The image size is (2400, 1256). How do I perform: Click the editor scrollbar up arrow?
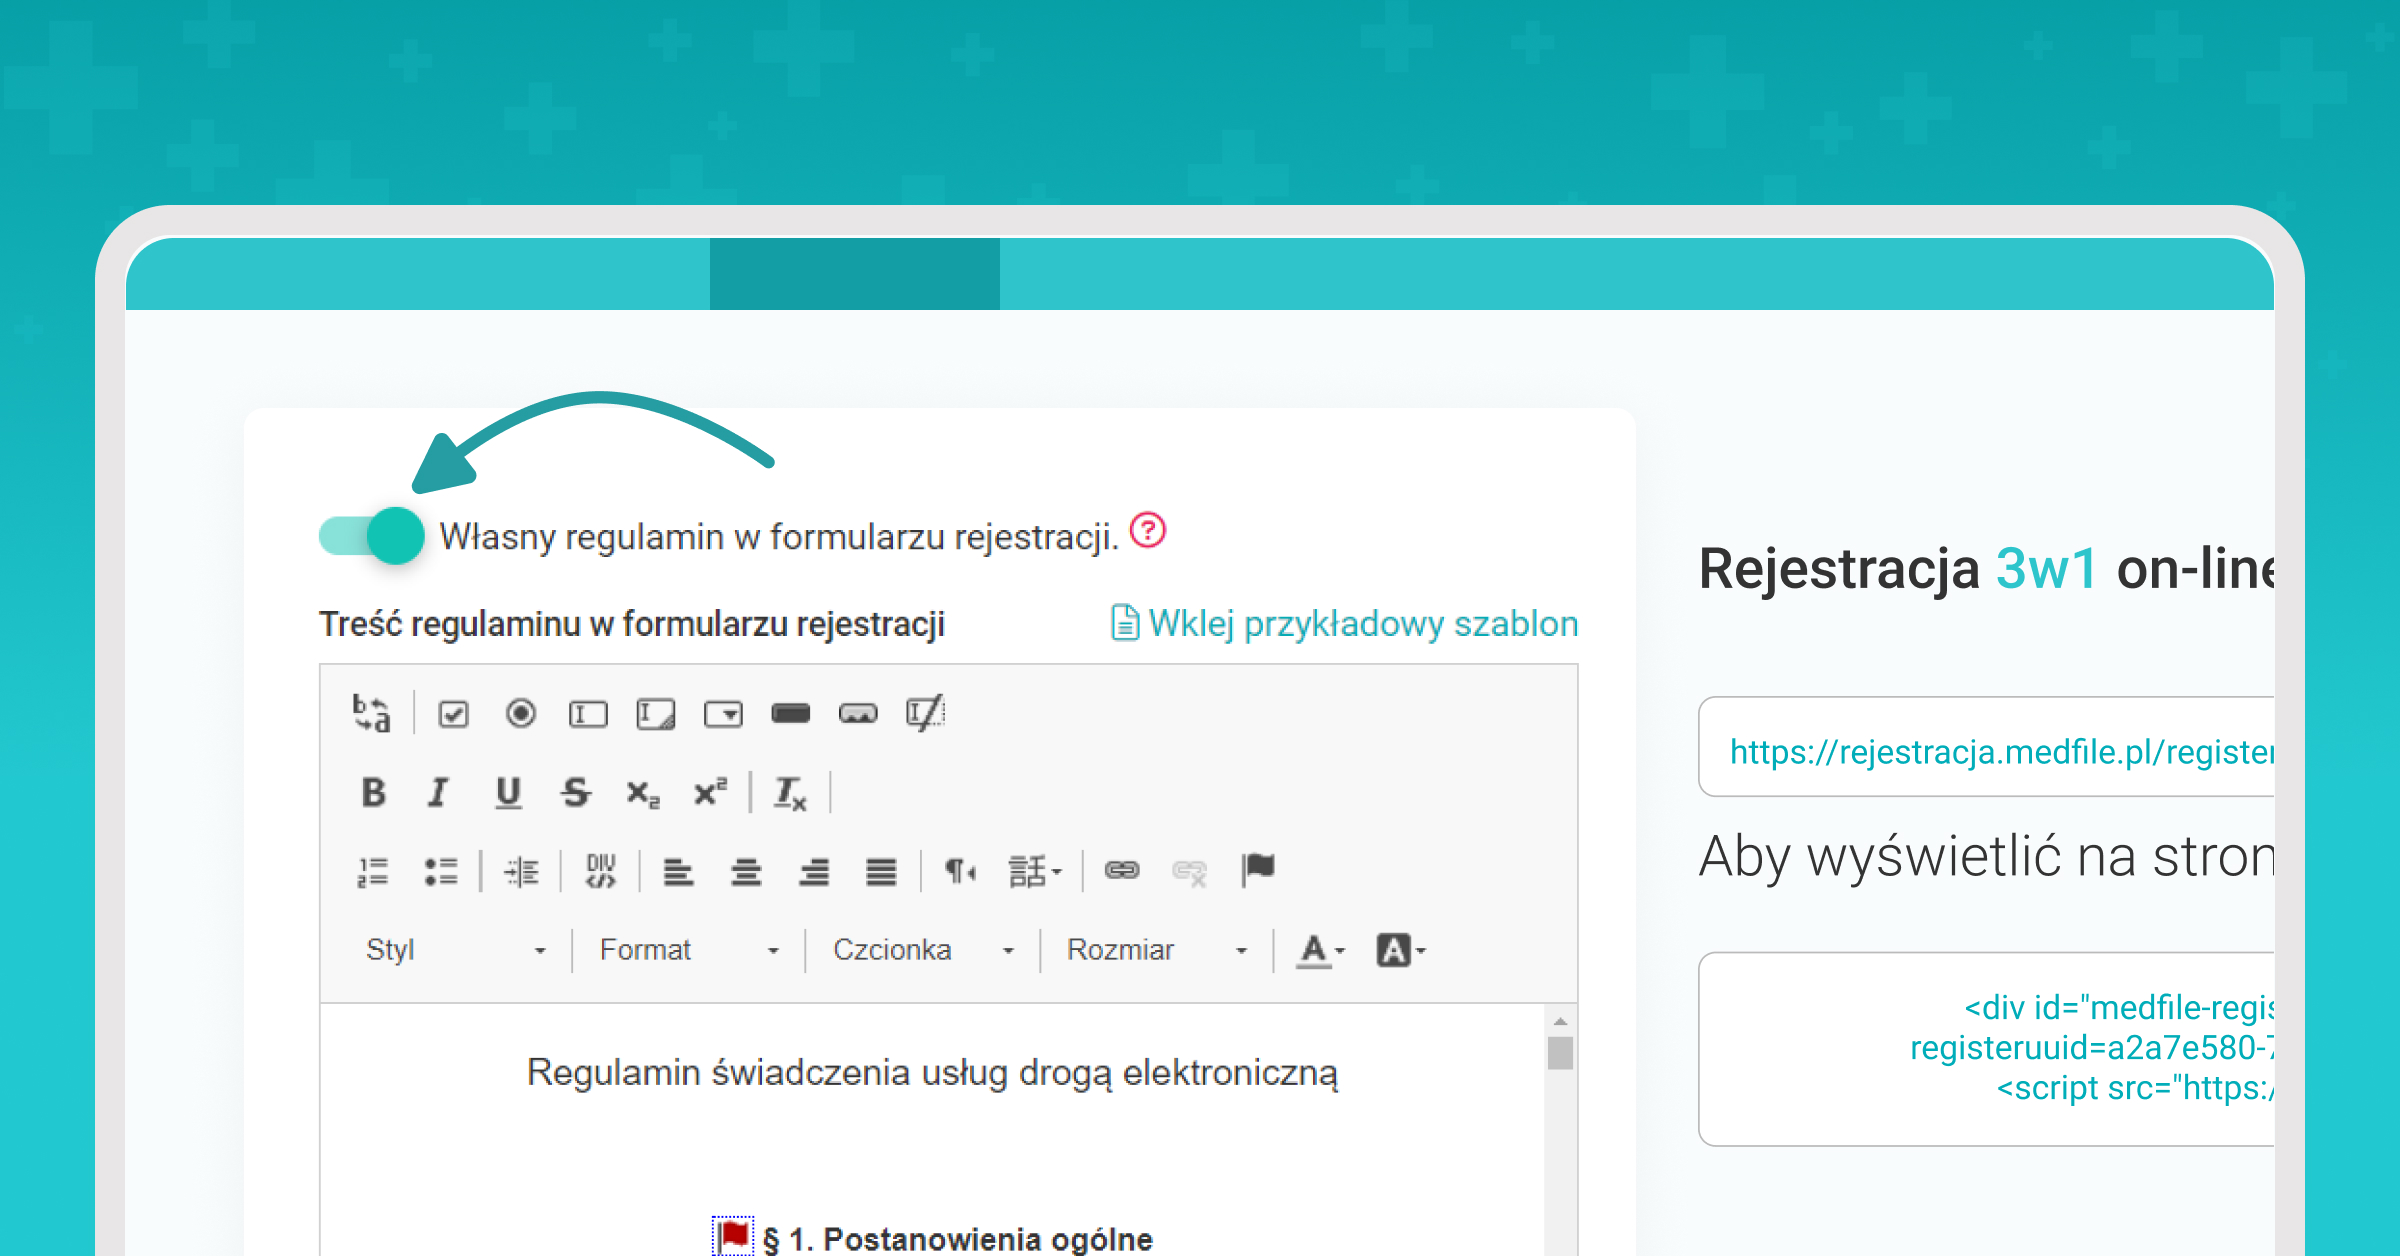tap(1560, 1021)
